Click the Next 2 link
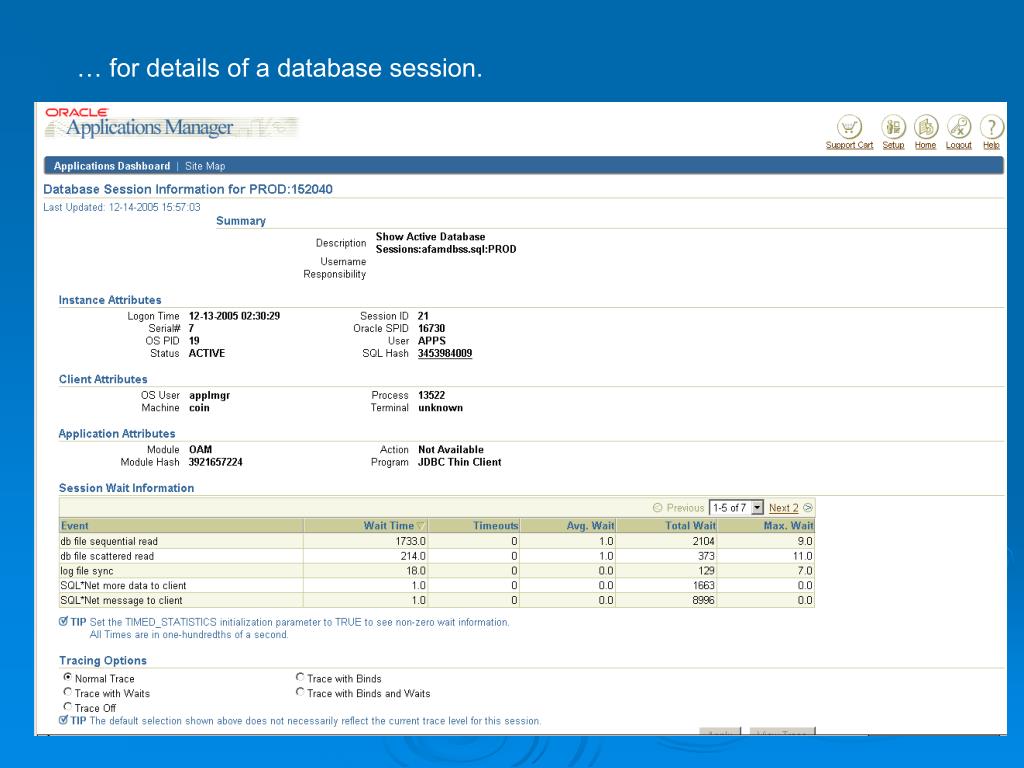The height and width of the screenshot is (768, 1024). [x=783, y=508]
